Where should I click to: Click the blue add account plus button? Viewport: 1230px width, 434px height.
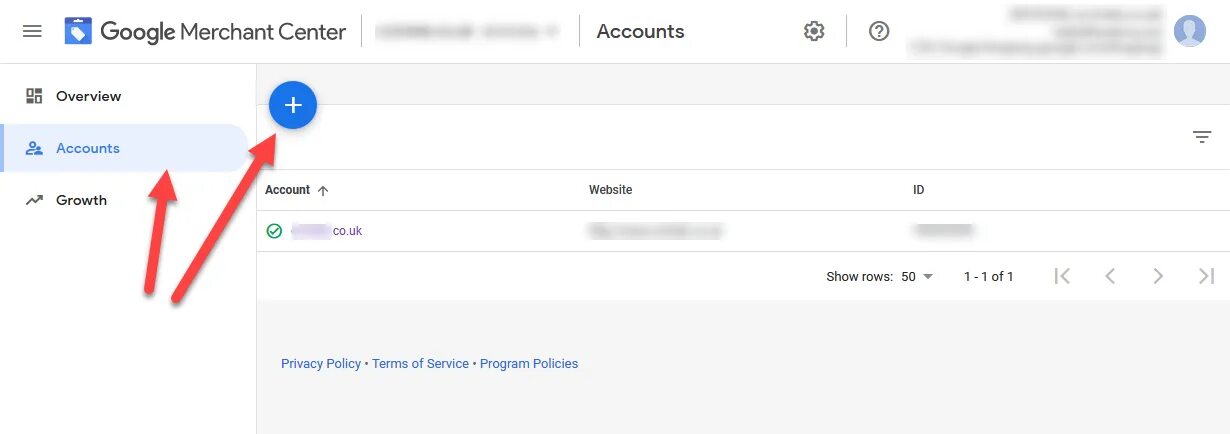pyautogui.click(x=293, y=105)
